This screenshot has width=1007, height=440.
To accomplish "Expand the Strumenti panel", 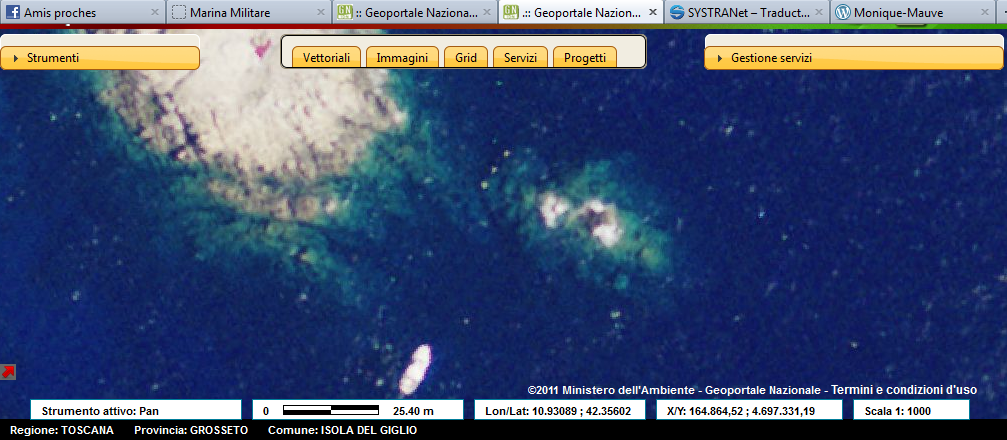I will (x=100, y=58).
